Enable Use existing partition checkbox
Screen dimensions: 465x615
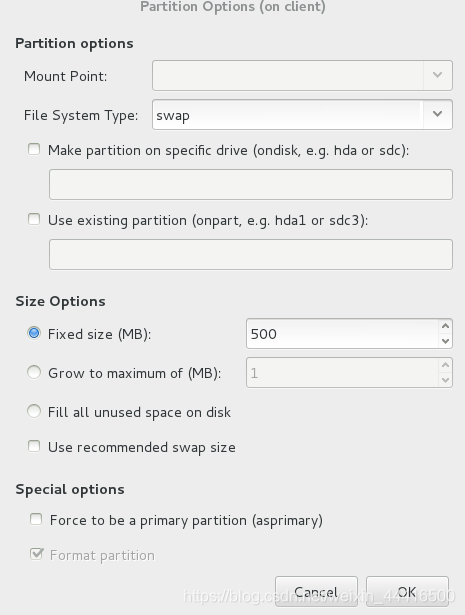point(34,219)
